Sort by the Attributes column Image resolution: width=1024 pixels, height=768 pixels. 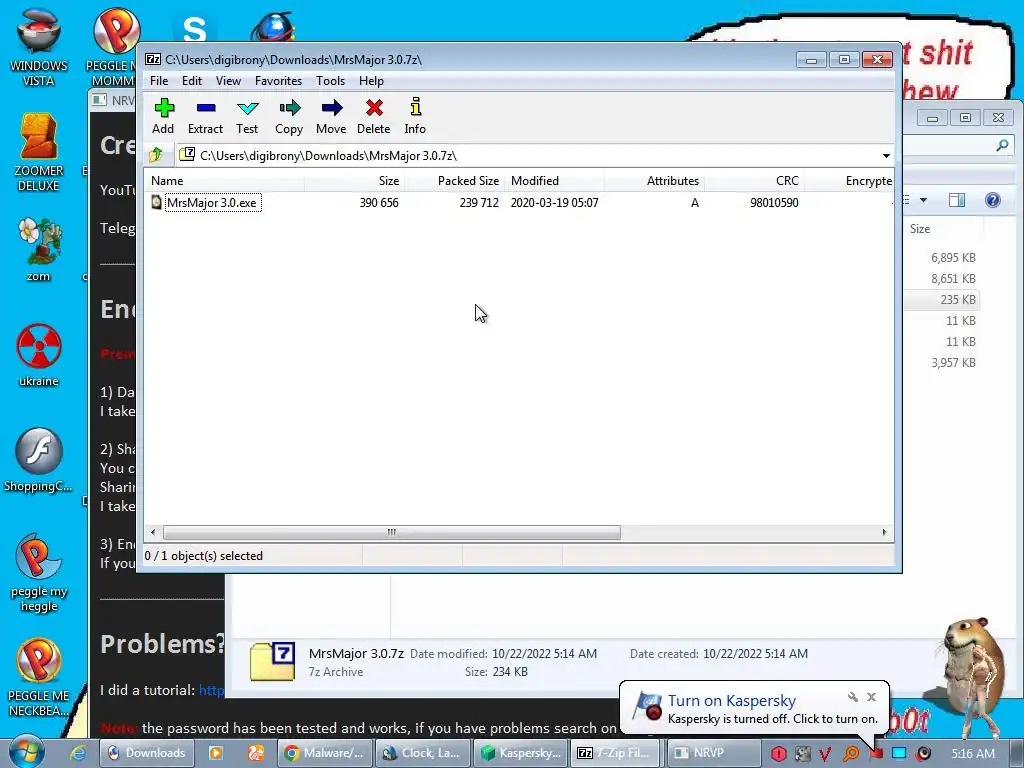[654, 181]
